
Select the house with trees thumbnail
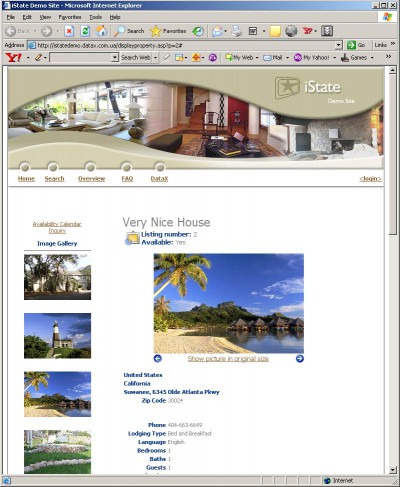pyautogui.click(x=57, y=277)
